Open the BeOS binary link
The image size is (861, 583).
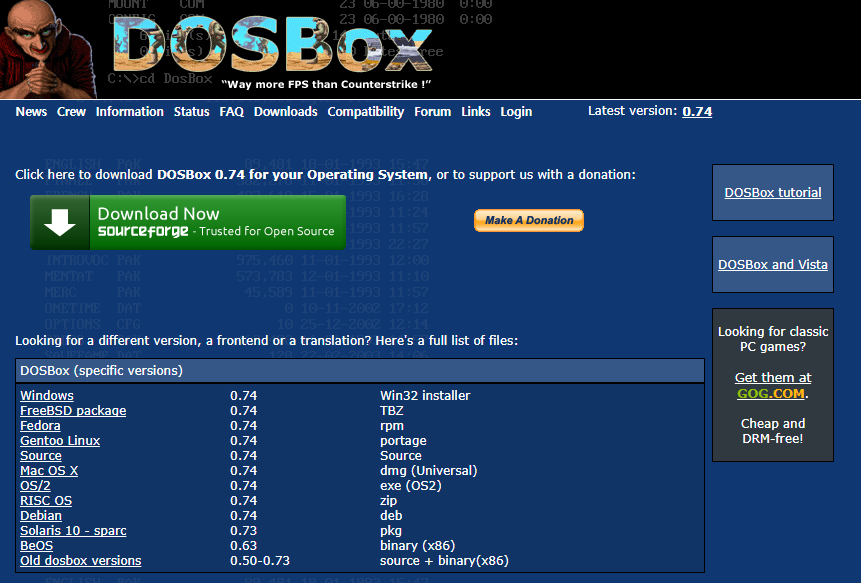tap(36, 546)
